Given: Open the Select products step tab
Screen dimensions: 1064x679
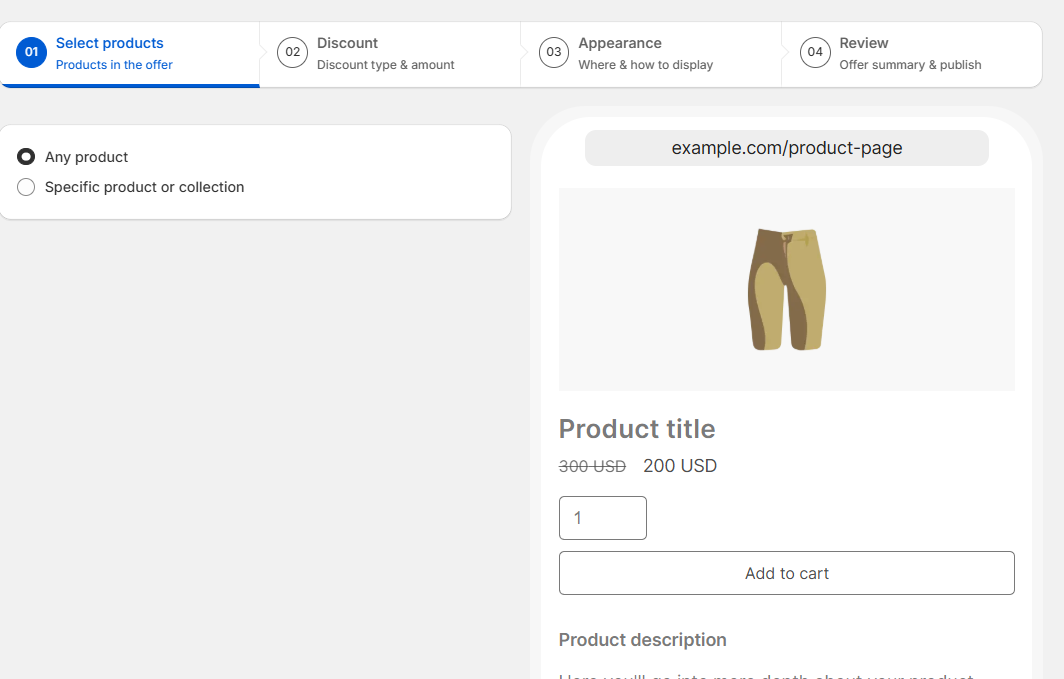Looking at the screenshot, I should tap(130, 54).
